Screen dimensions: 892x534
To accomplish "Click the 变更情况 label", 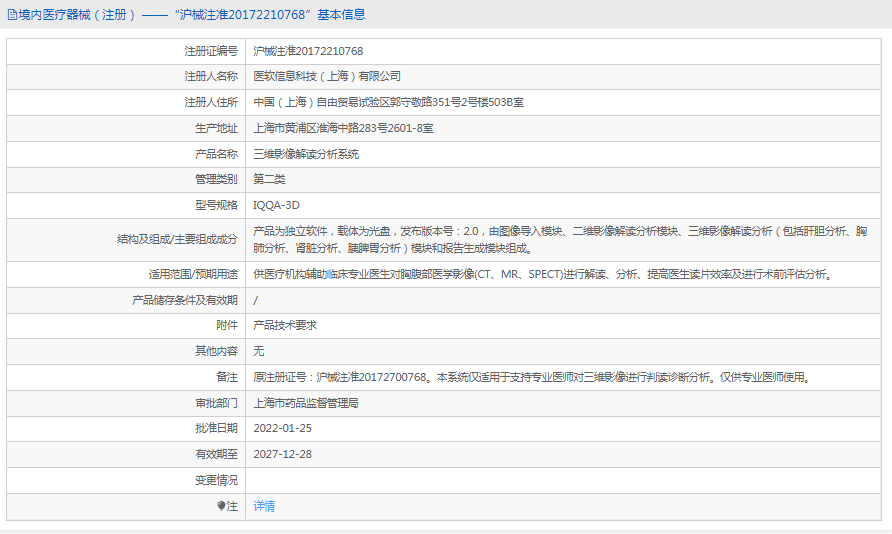I will coord(216,480).
